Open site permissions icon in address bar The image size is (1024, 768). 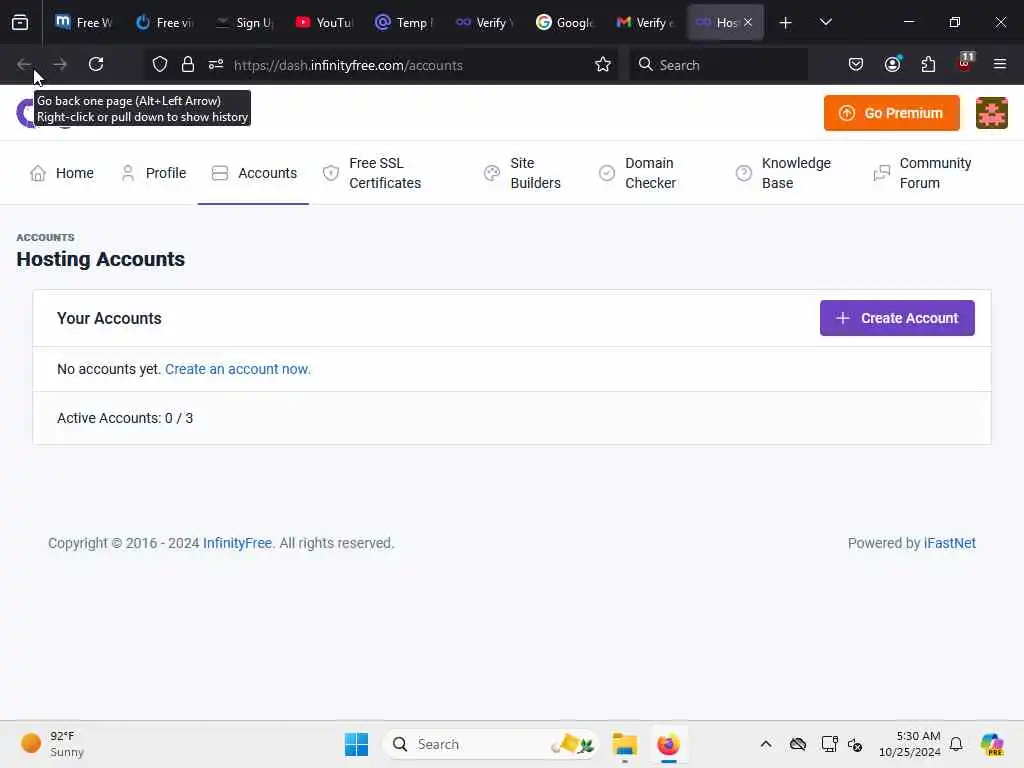click(x=216, y=64)
